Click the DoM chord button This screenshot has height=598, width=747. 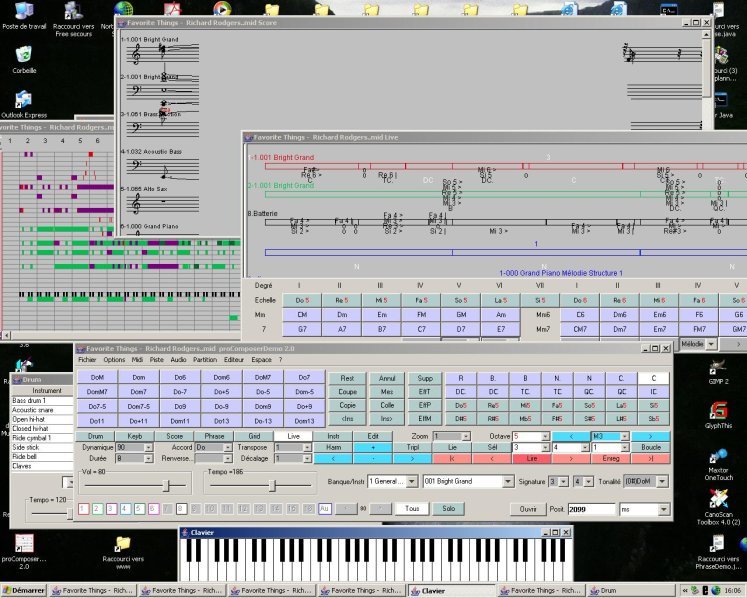click(x=97, y=377)
